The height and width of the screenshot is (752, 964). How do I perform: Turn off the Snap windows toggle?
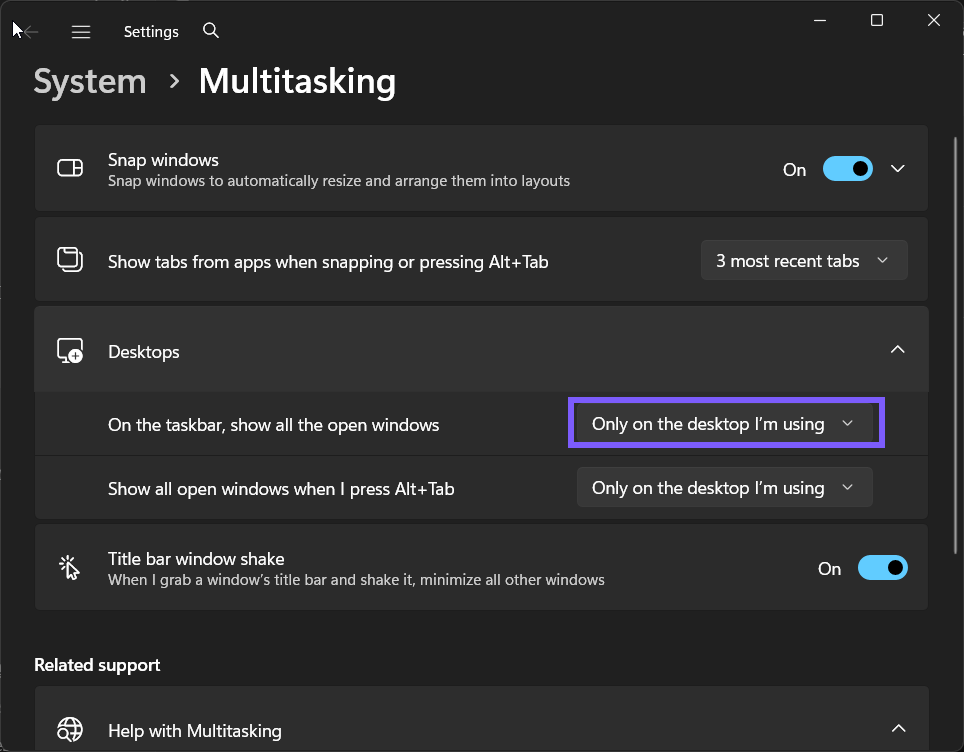tap(848, 168)
